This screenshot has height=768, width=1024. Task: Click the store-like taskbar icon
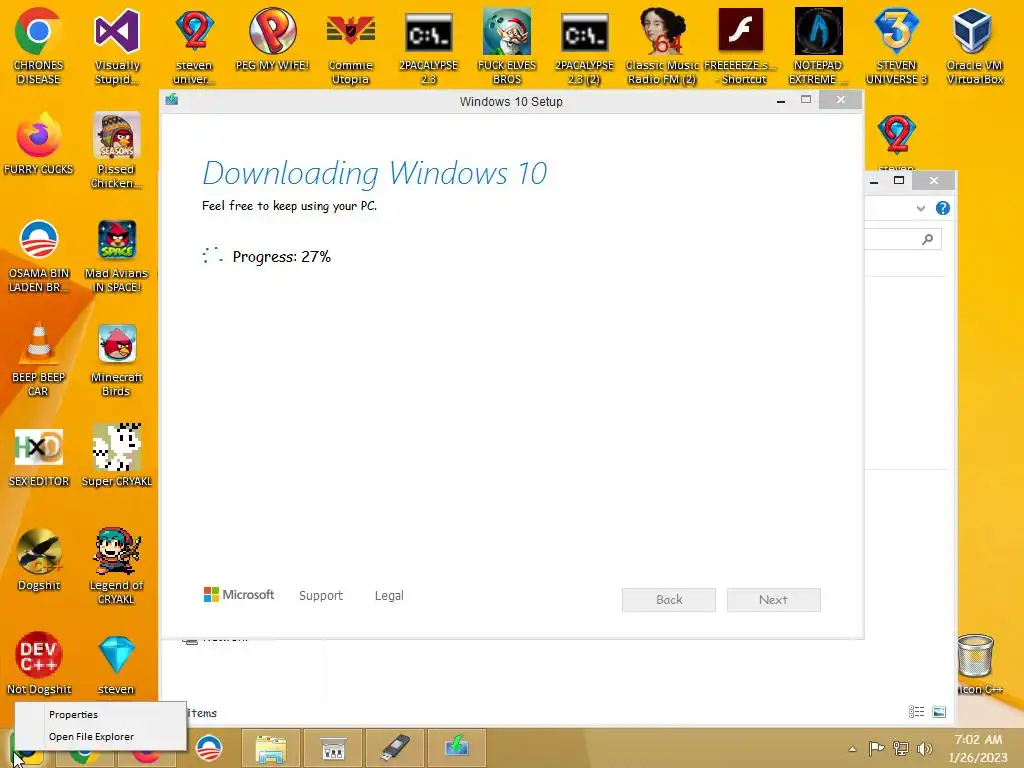click(333, 748)
